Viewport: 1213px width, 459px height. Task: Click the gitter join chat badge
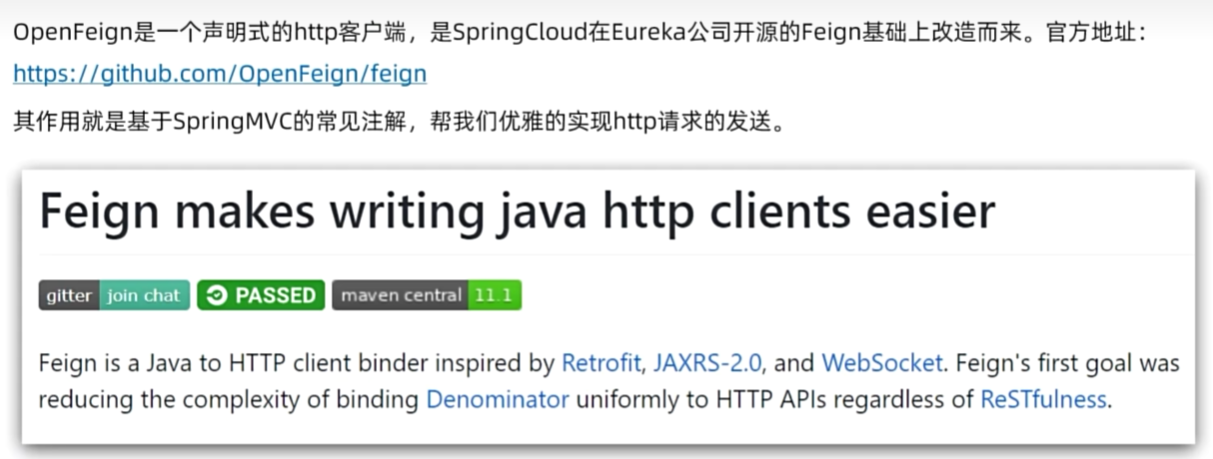[x=114, y=295]
